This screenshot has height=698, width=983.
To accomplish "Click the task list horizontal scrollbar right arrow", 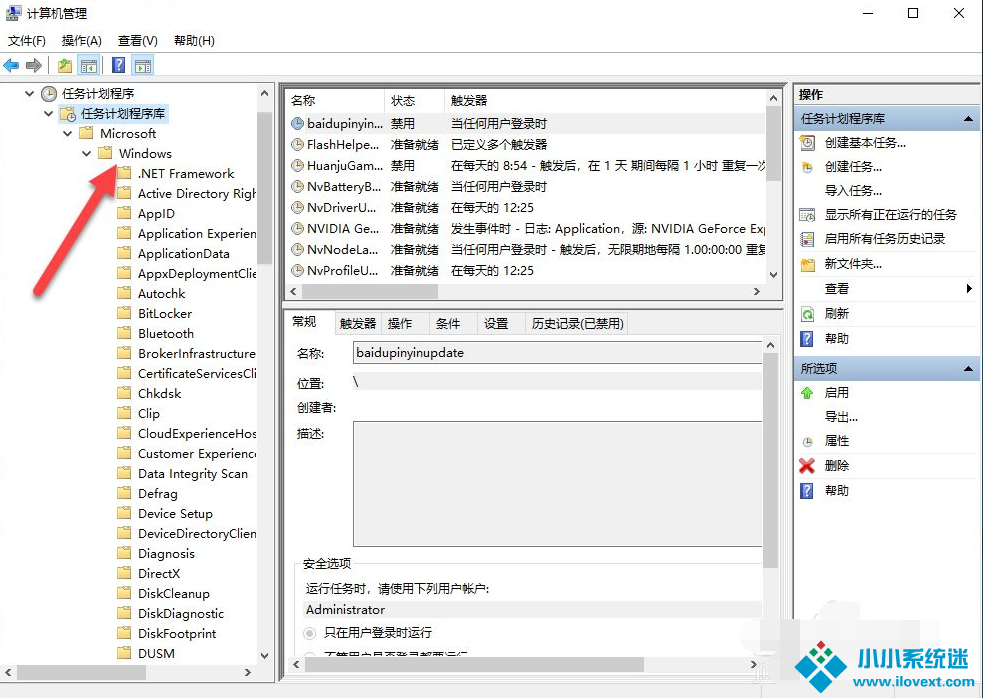I will tap(757, 292).
